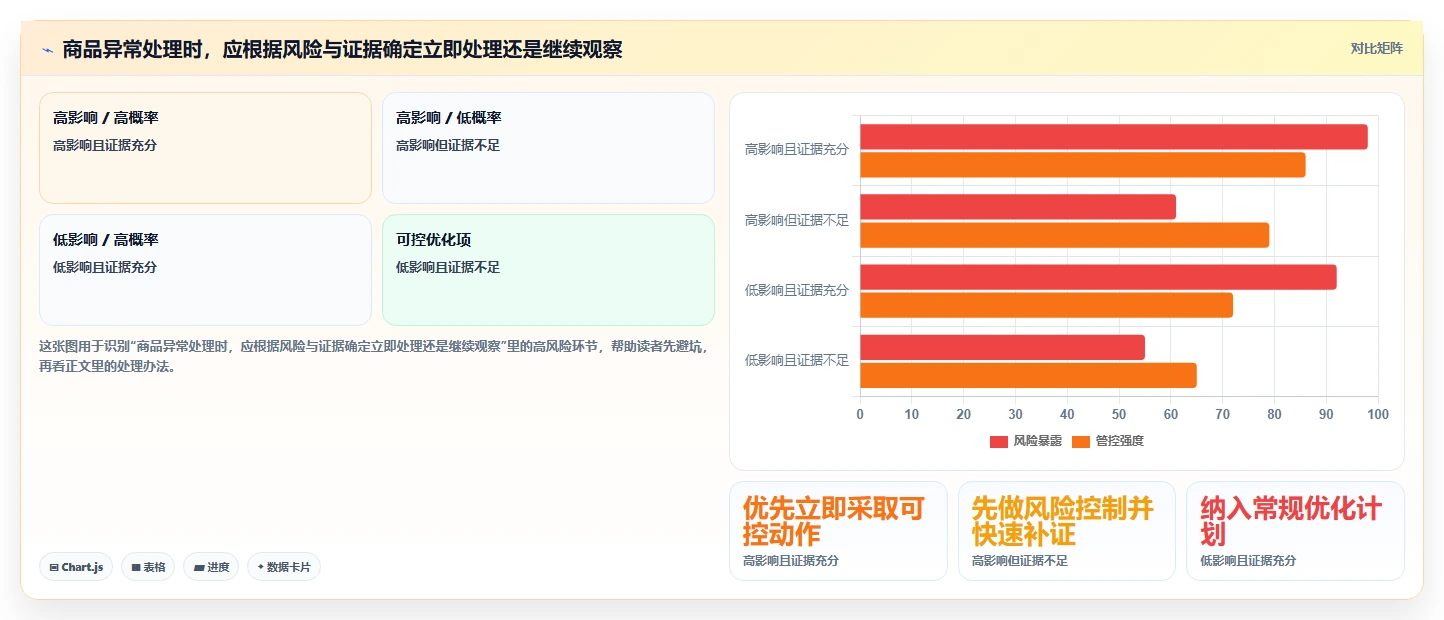Click the chart y-axis label 高影响但证据不足
1444x620 pixels.
(x=797, y=220)
